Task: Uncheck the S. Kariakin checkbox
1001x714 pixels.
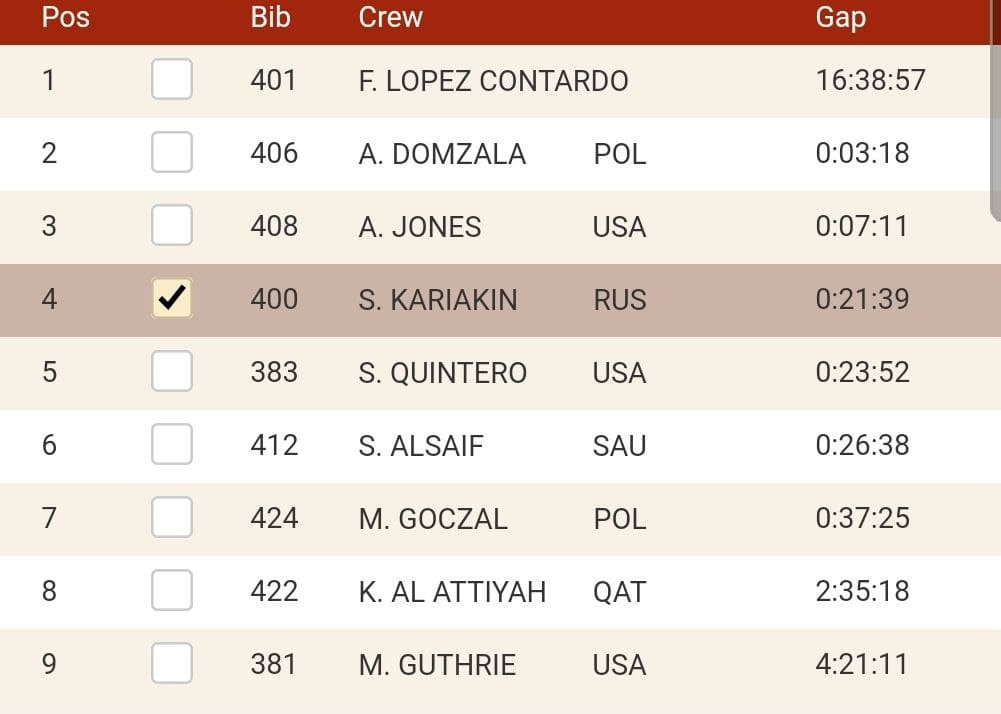Action: 172,298
